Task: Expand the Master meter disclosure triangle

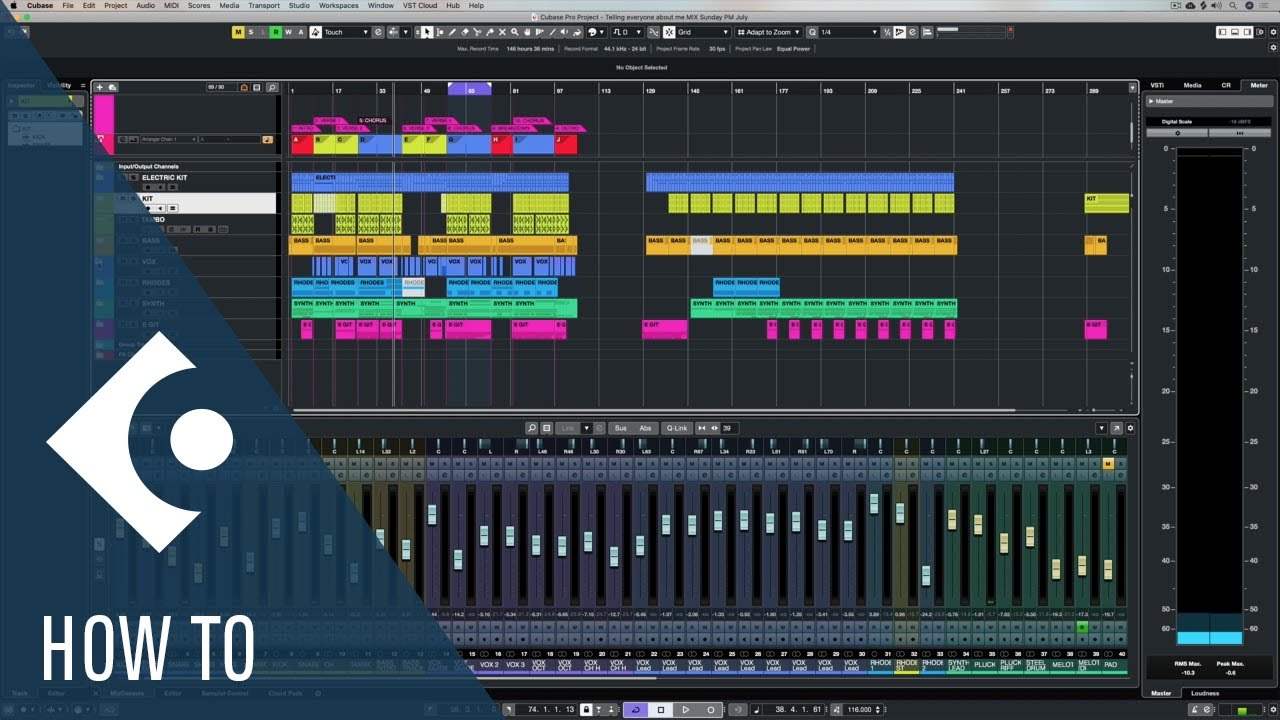Action: pos(1151,101)
